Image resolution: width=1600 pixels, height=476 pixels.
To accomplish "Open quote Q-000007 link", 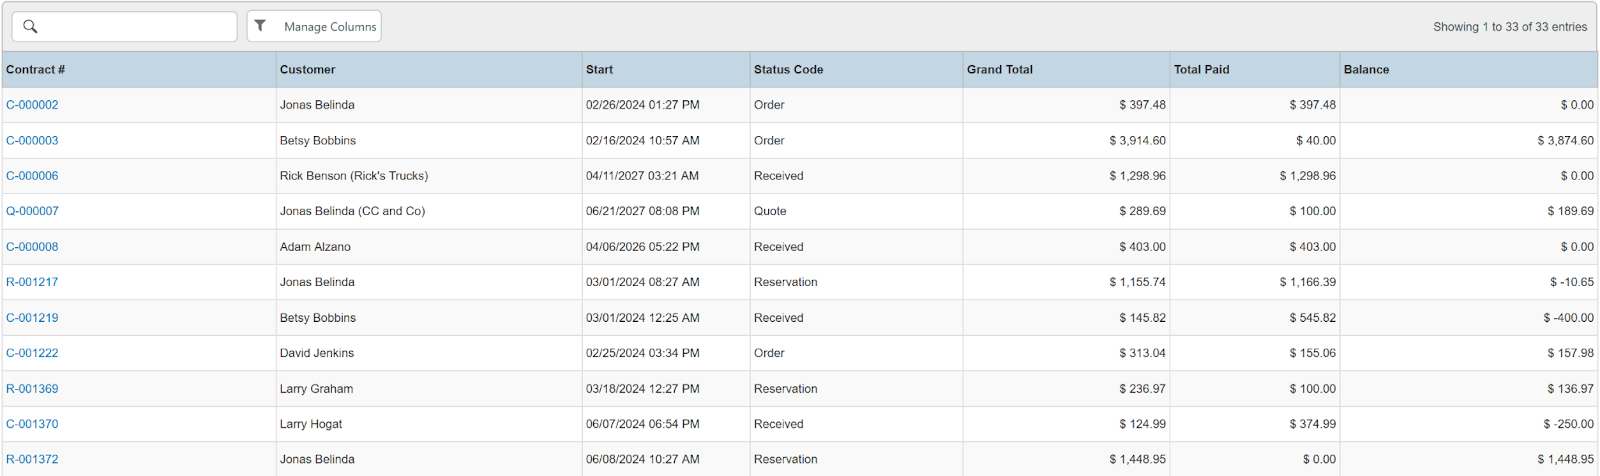I will 33,212.
